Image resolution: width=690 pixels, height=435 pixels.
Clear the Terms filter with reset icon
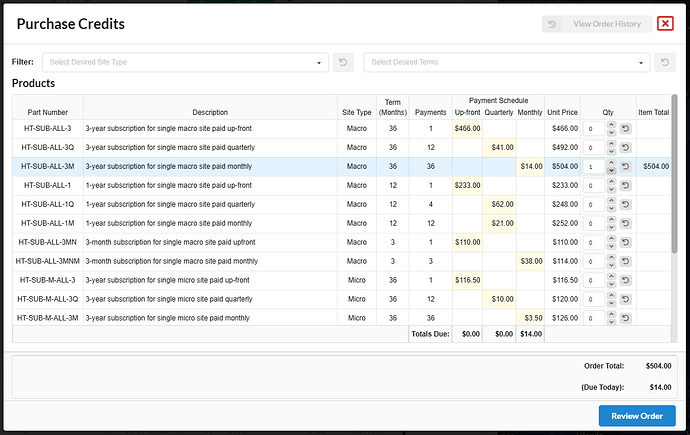pos(664,62)
